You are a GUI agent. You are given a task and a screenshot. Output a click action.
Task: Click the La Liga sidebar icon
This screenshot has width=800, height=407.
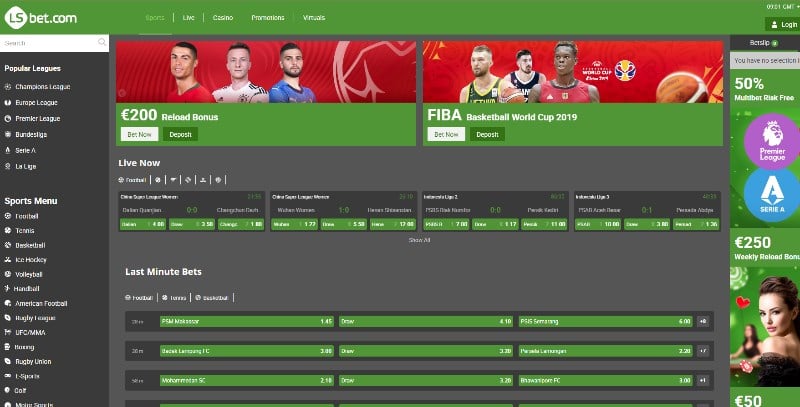point(8,166)
